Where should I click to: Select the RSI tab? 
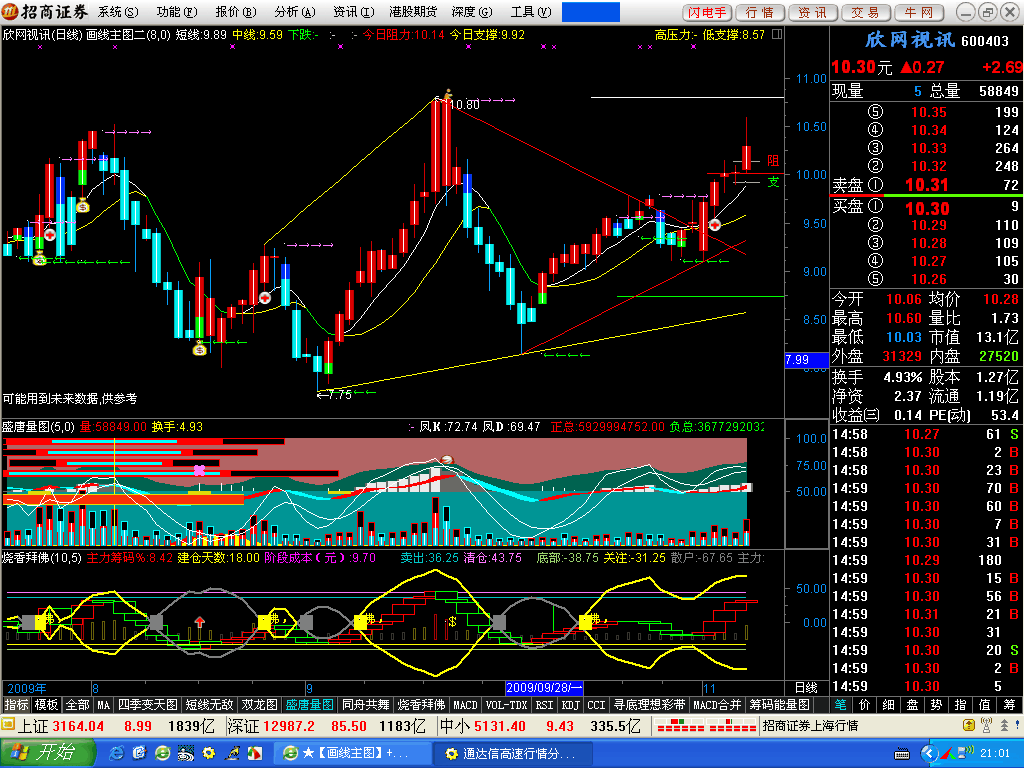click(x=544, y=705)
